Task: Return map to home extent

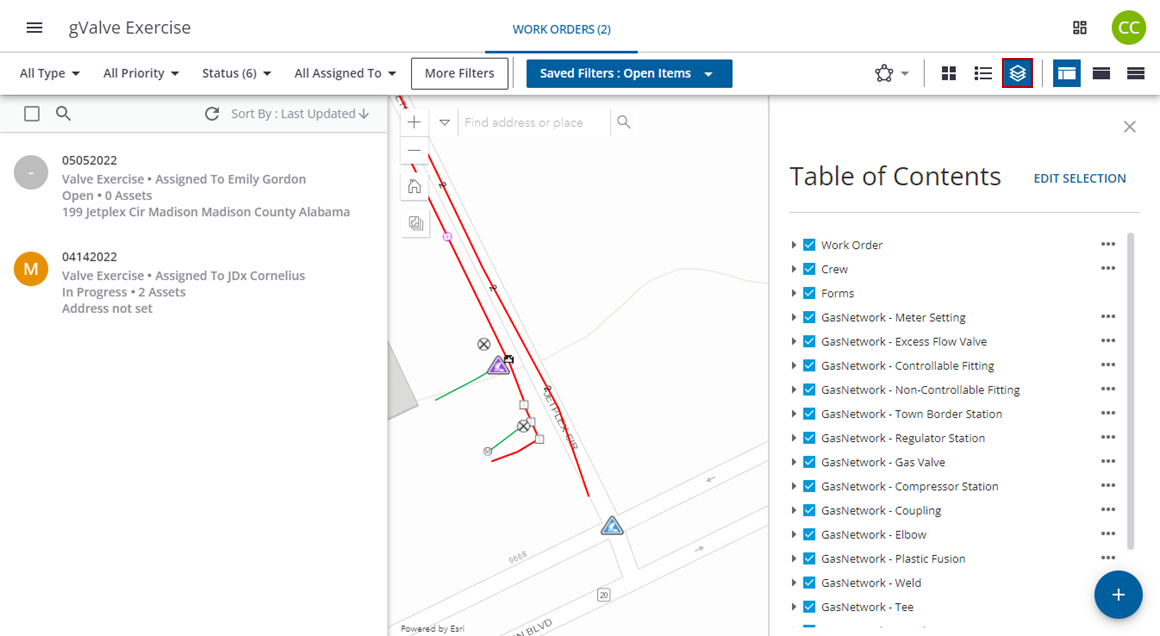Action: click(414, 186)
